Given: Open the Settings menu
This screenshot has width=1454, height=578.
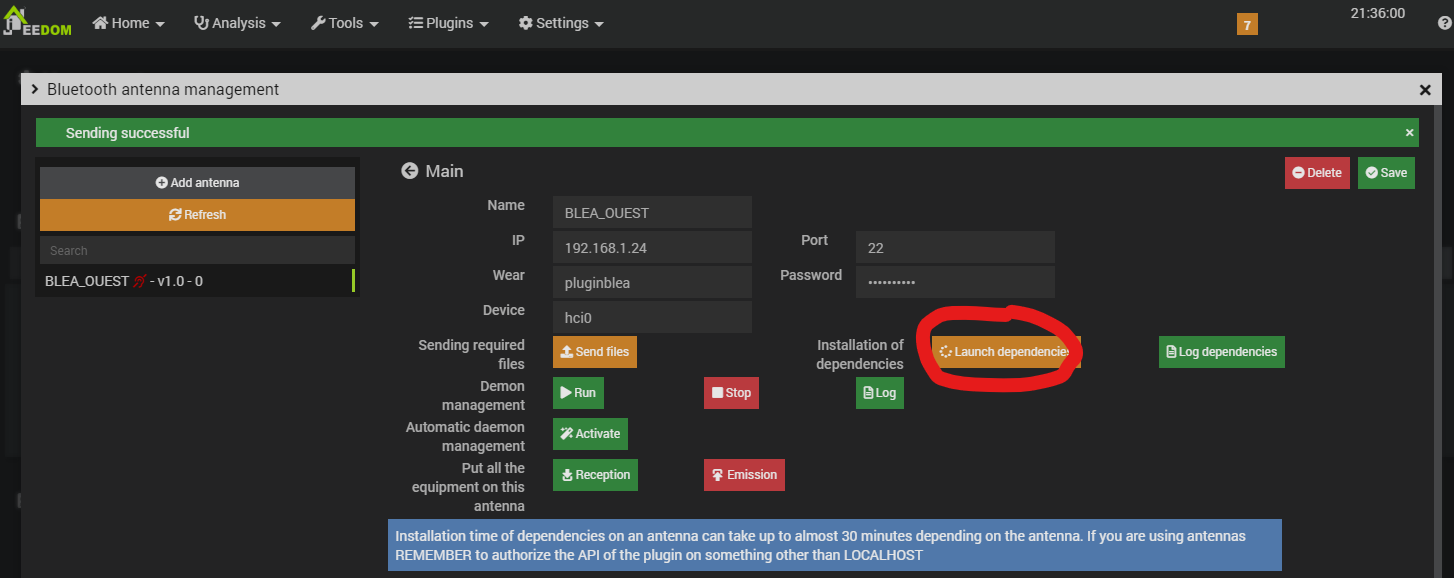Looking at the screenshot, I should [561, 23].
